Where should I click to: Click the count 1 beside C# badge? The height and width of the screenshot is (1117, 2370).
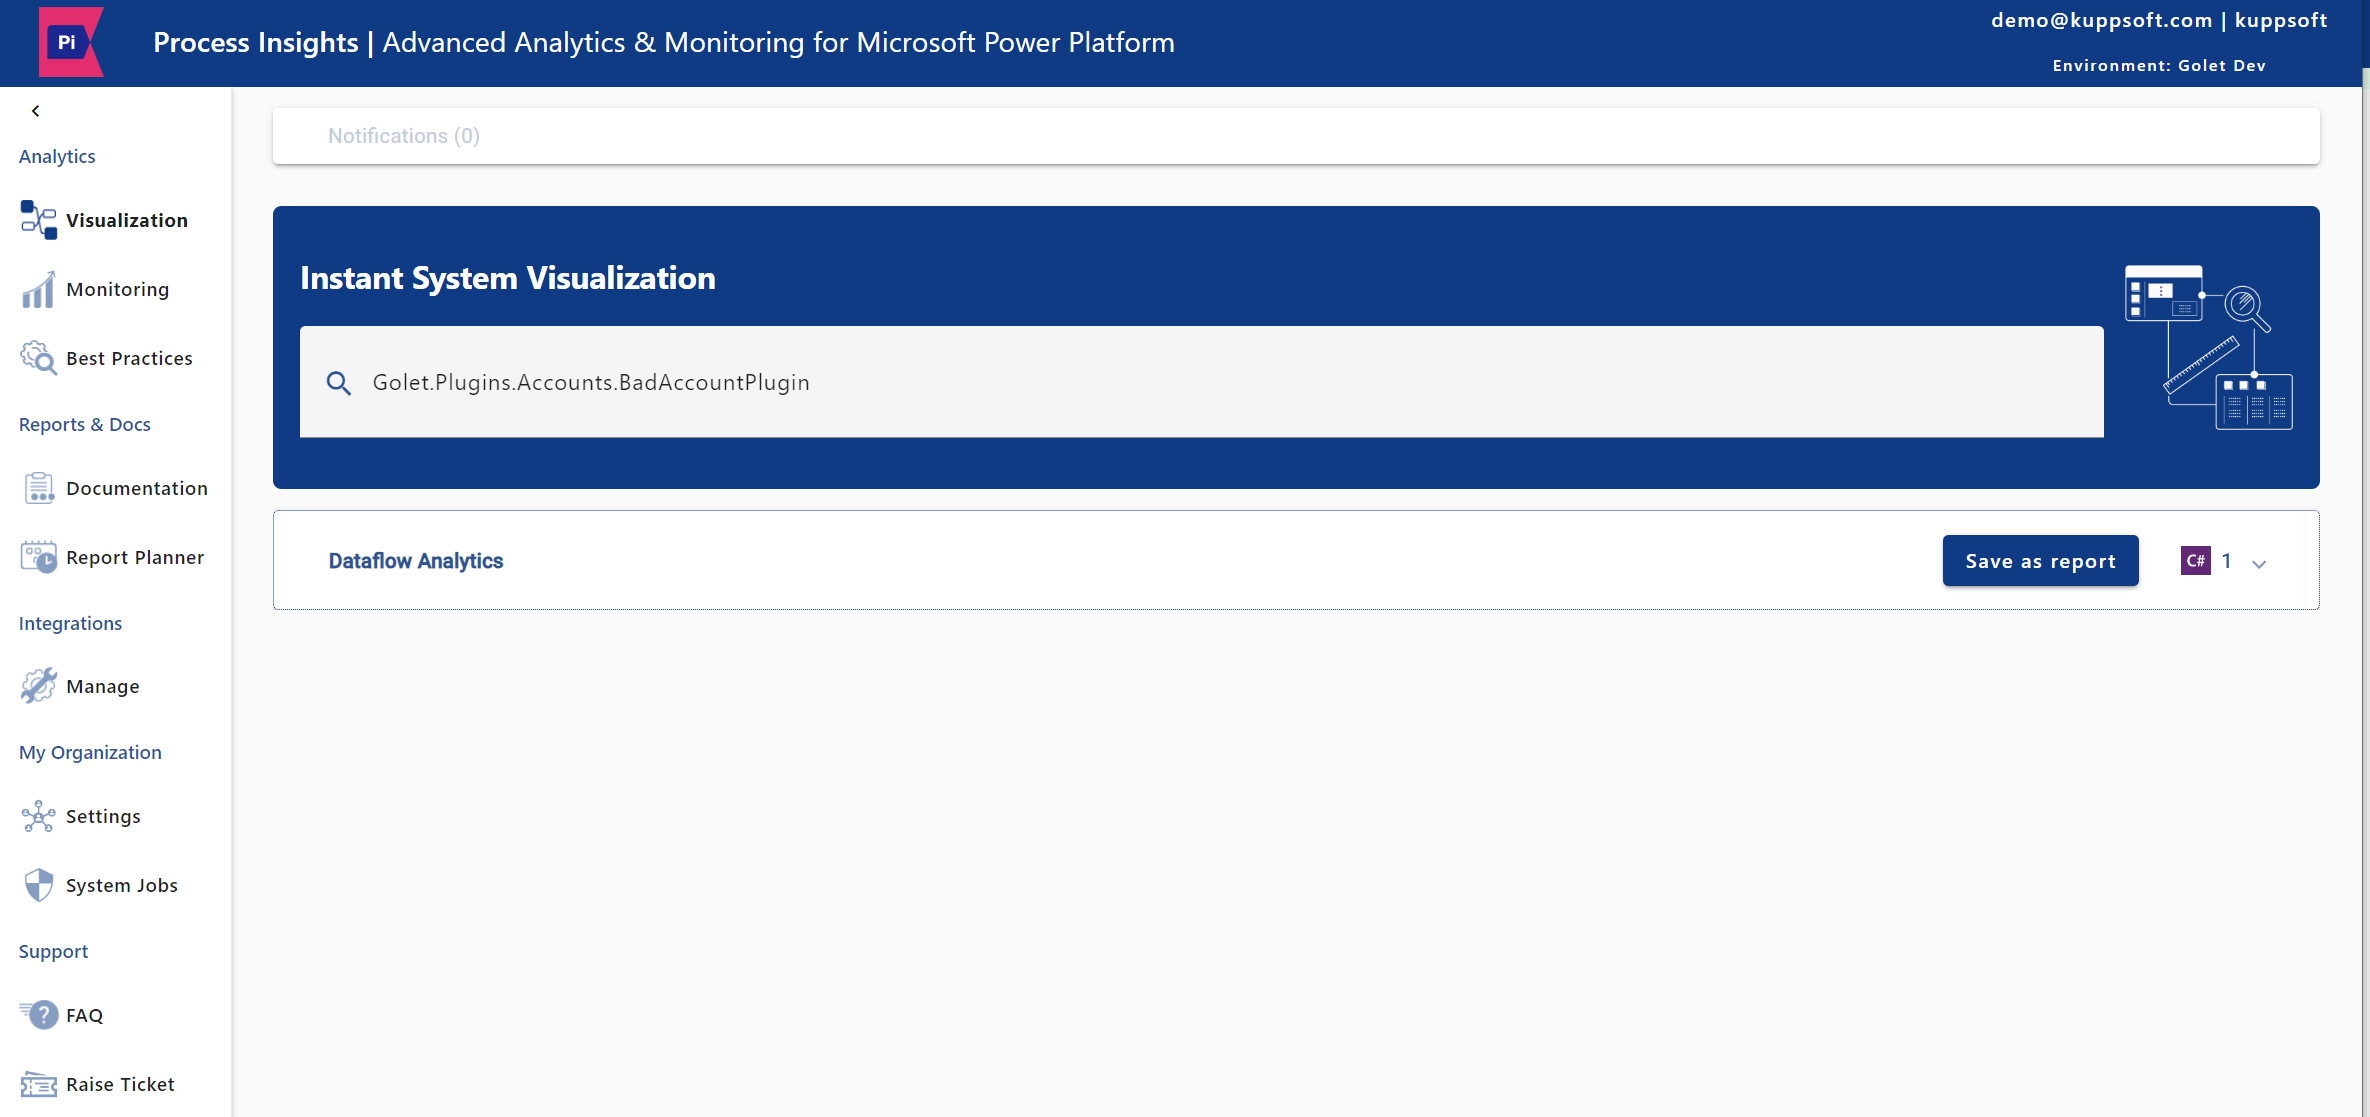(x=2226, y=561)
